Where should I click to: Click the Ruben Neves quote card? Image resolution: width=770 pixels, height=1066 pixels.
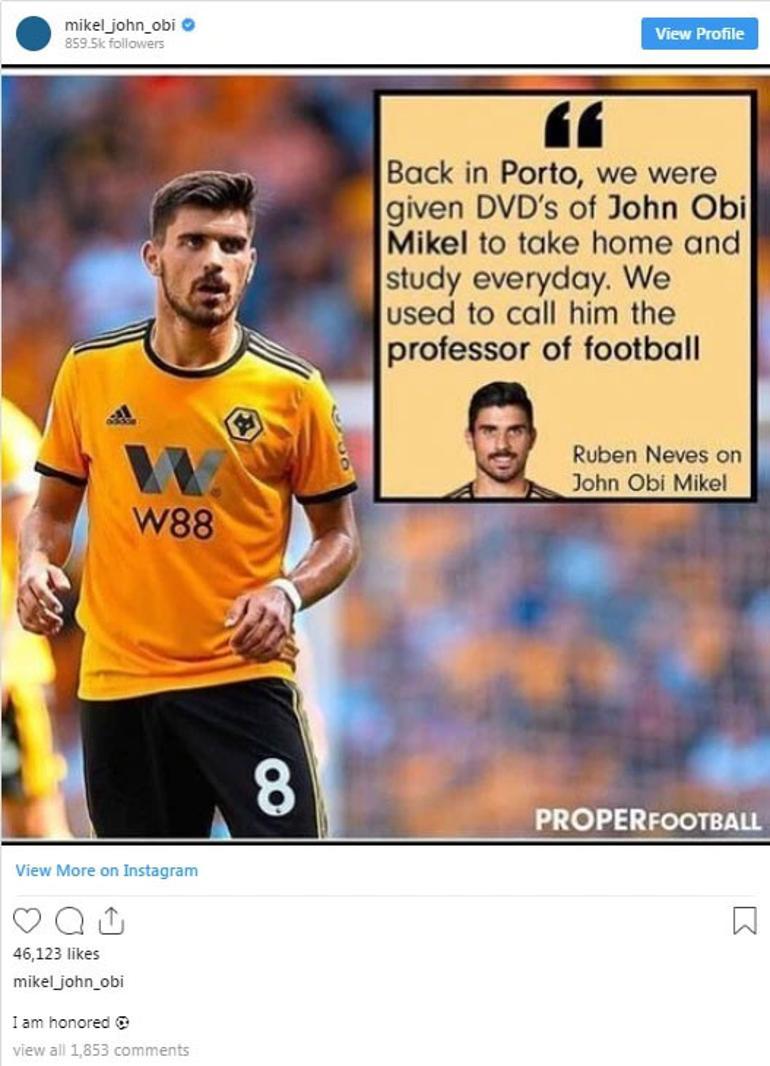pyautogui.click(x=565, y=296)
